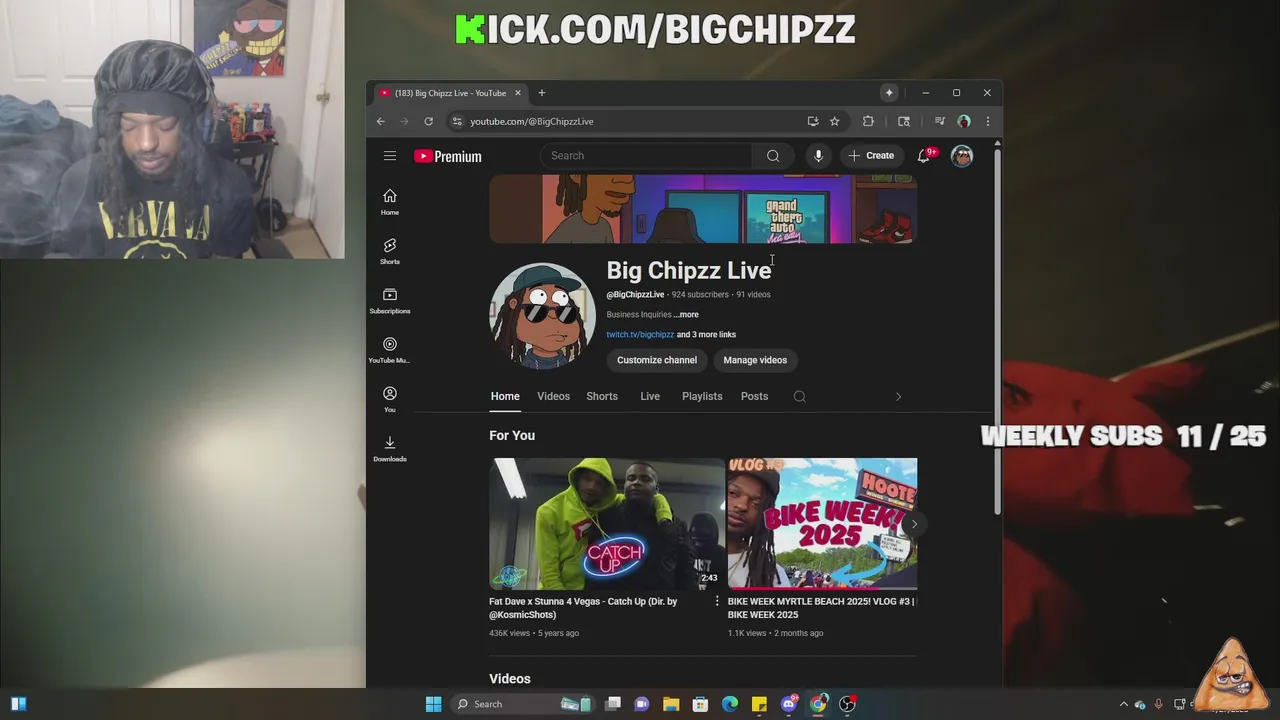Click the channel profile picture
The image size is (1280, 720).
point(542,316)
